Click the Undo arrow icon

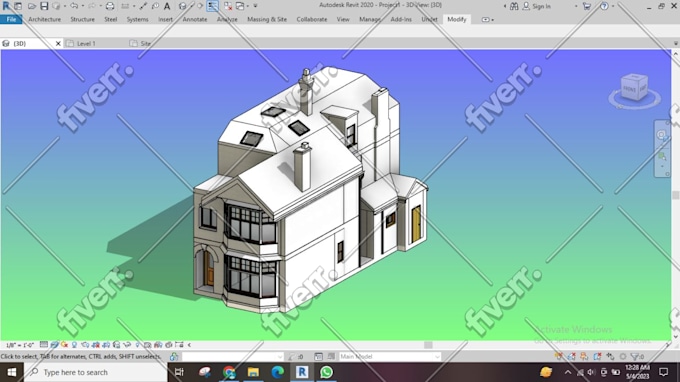(x=74, y=6)
